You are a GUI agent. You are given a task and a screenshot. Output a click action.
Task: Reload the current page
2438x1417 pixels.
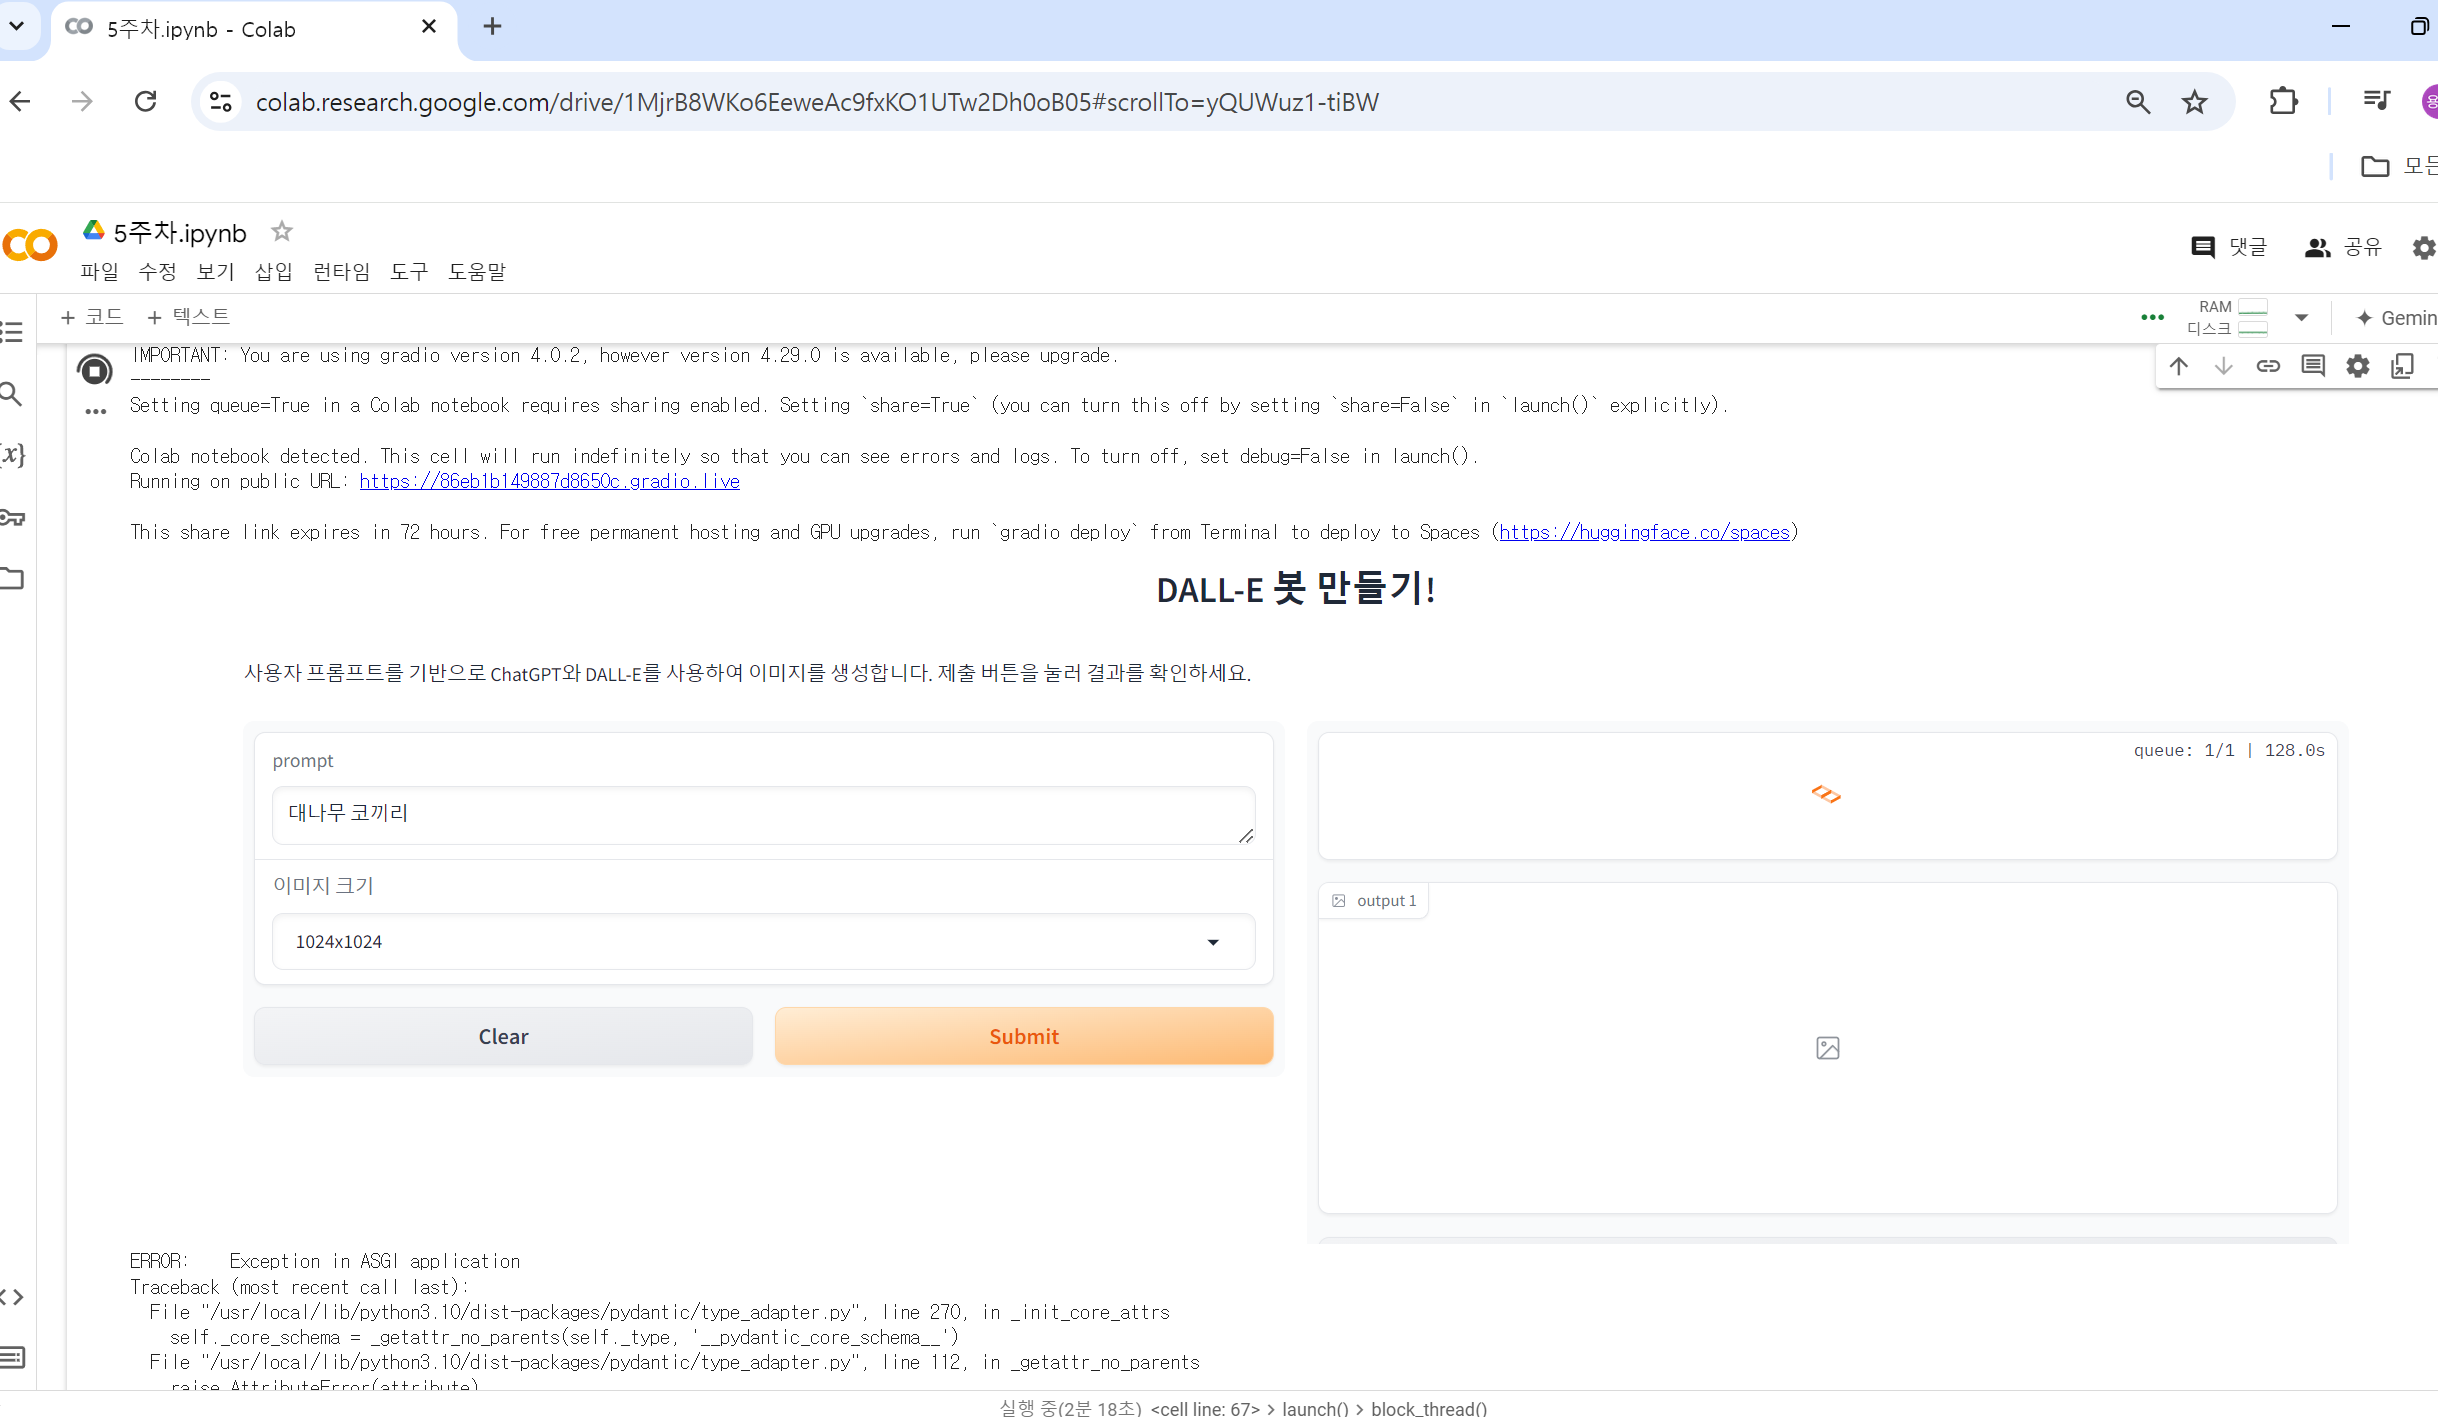146,101
